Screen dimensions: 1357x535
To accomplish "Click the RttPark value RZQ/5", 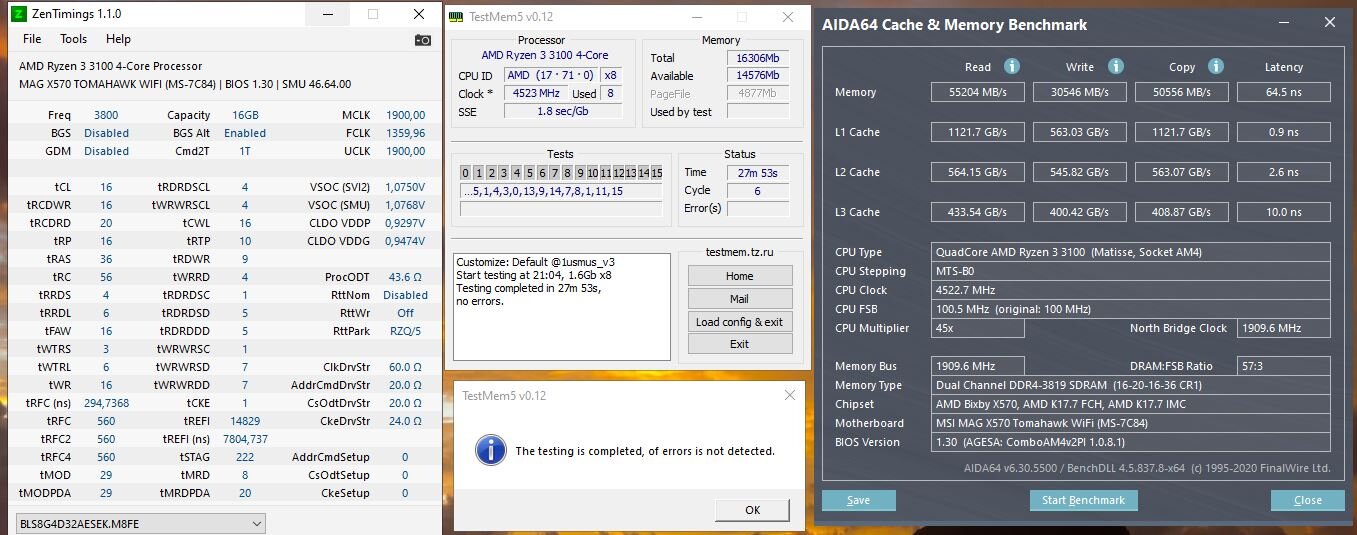I will pyautogui.click(x=405, y=331).
